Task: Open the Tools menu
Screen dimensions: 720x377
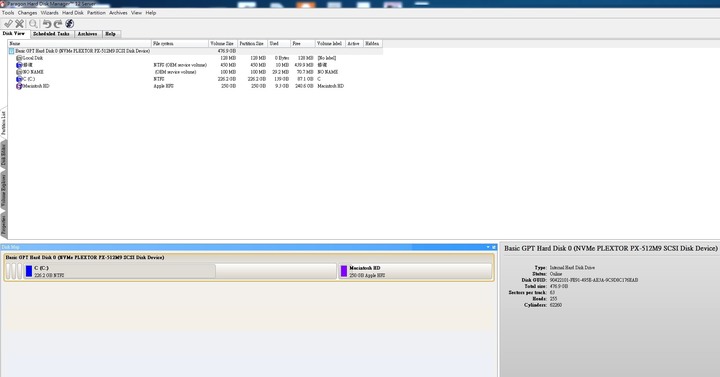Action: [x=8, y=13]
